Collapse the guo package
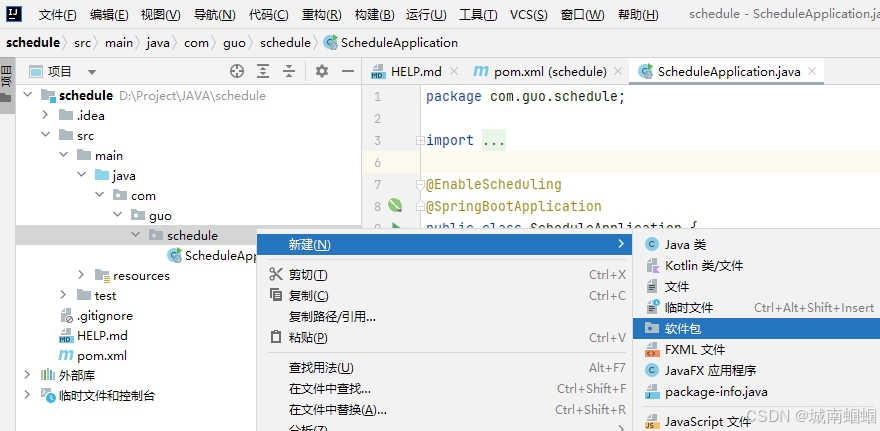This screenshot has width=880, height=431. 117,216
